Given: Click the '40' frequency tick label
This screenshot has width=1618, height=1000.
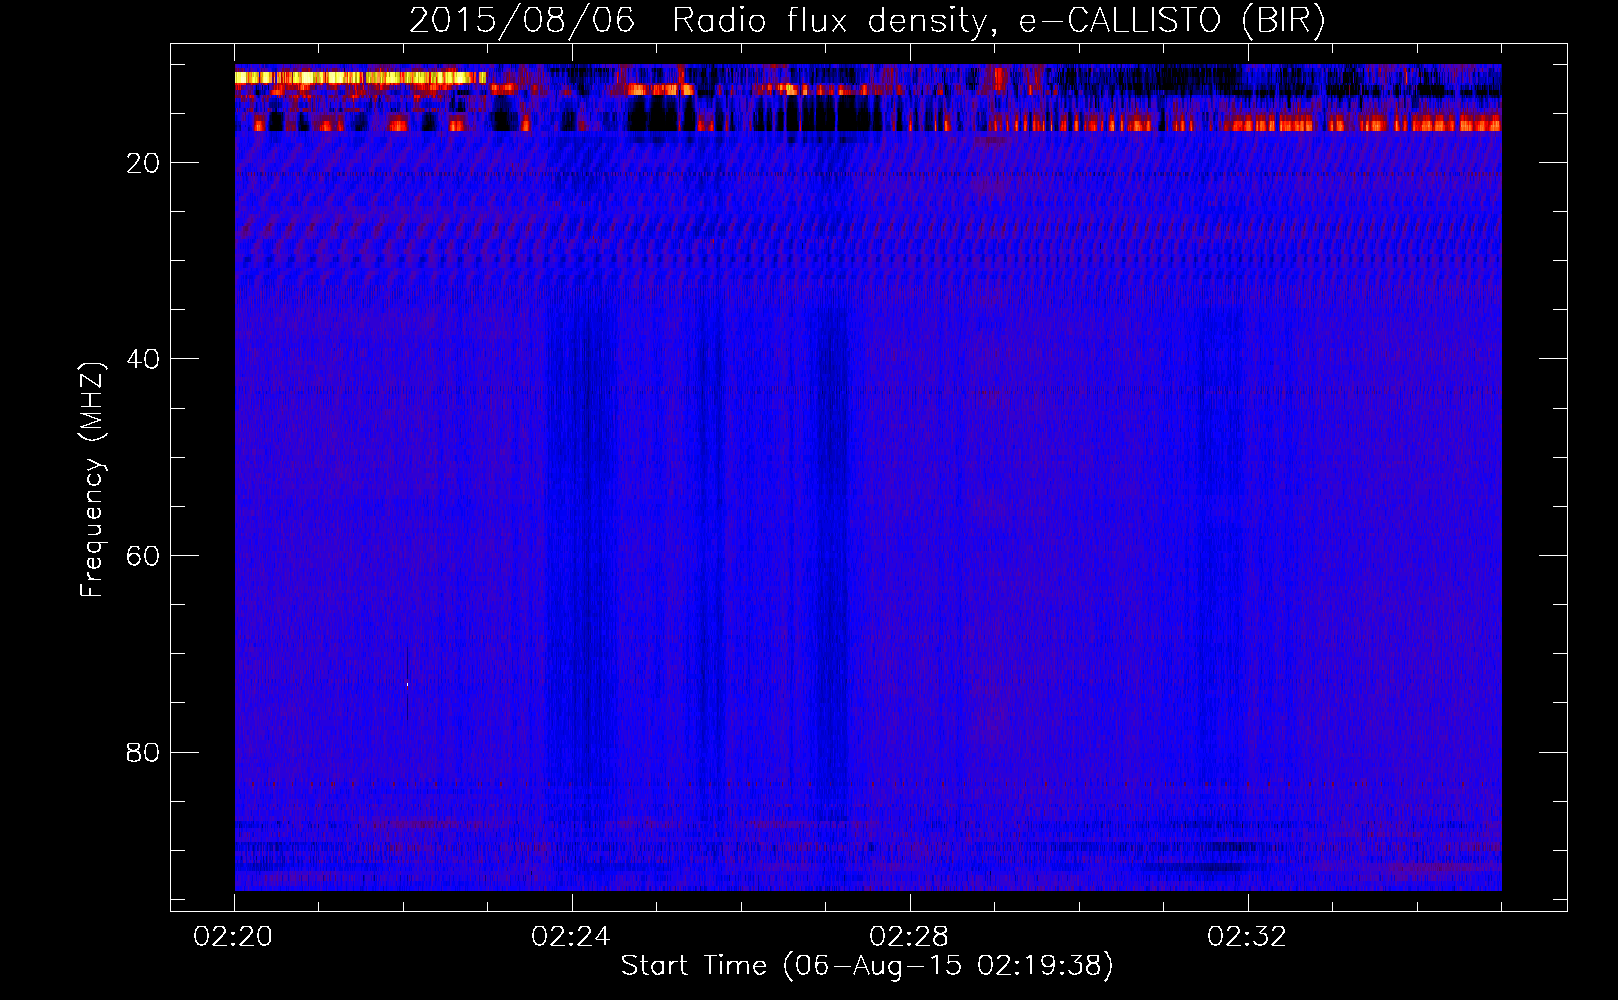Looking at the screenshot, I should [143, 359].
